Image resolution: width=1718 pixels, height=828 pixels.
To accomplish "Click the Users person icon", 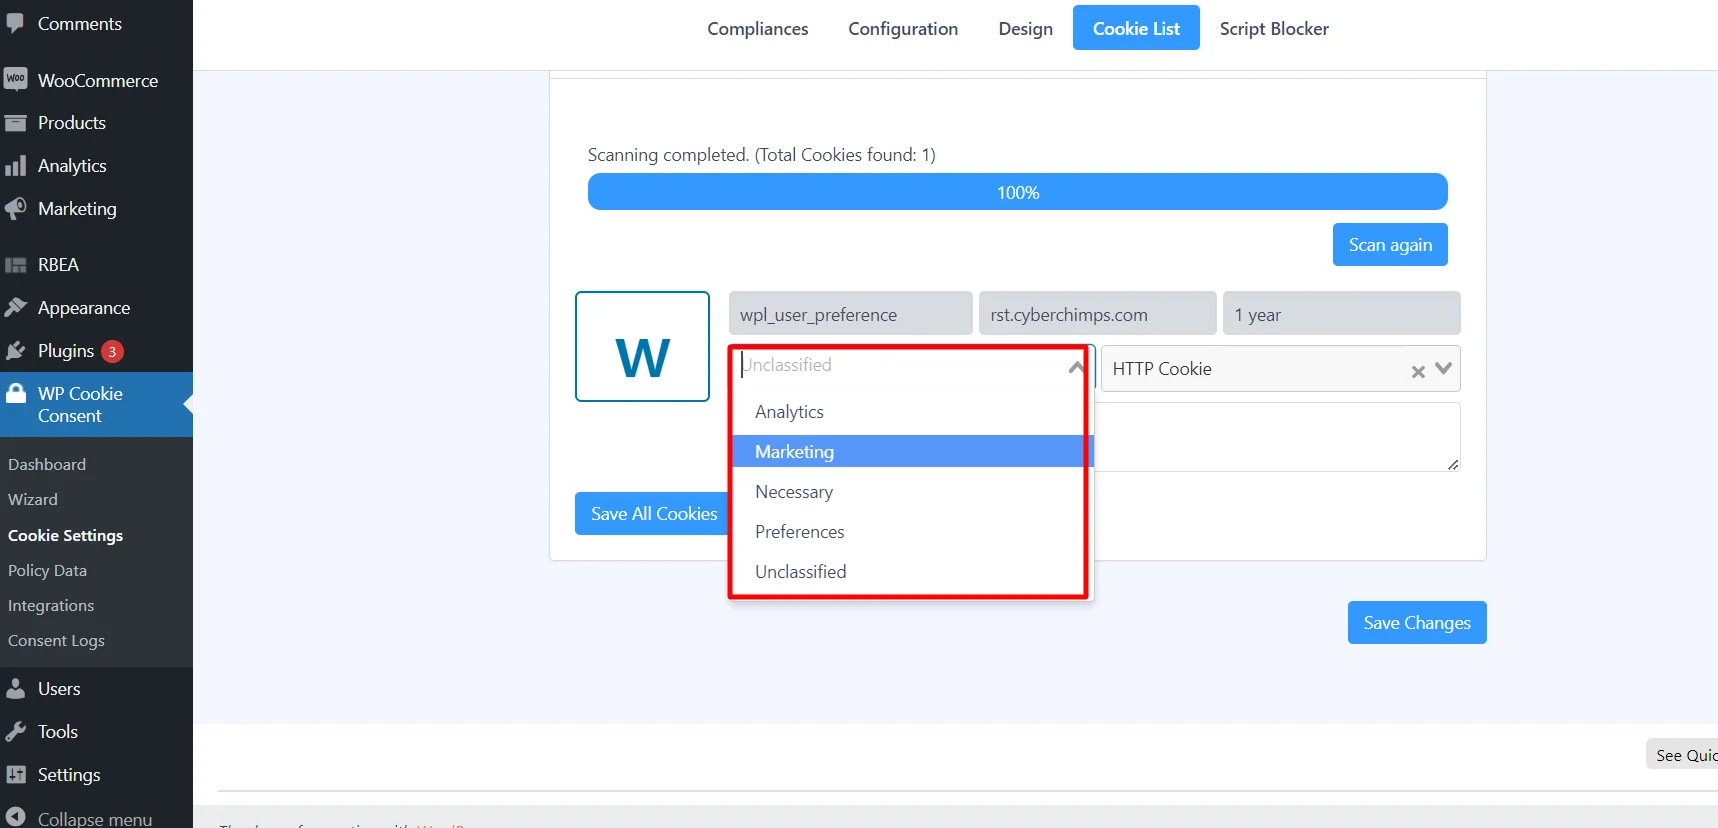I will [x=15, y=689].
